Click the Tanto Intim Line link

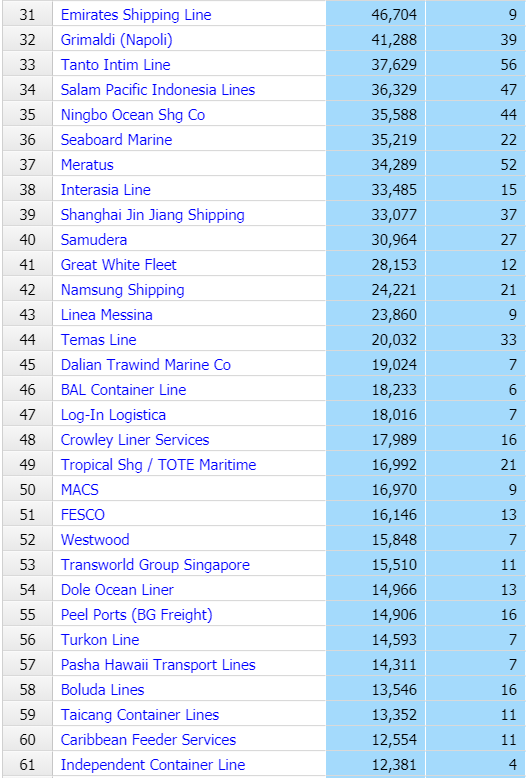pyautogui.click(x=116, y=65)
